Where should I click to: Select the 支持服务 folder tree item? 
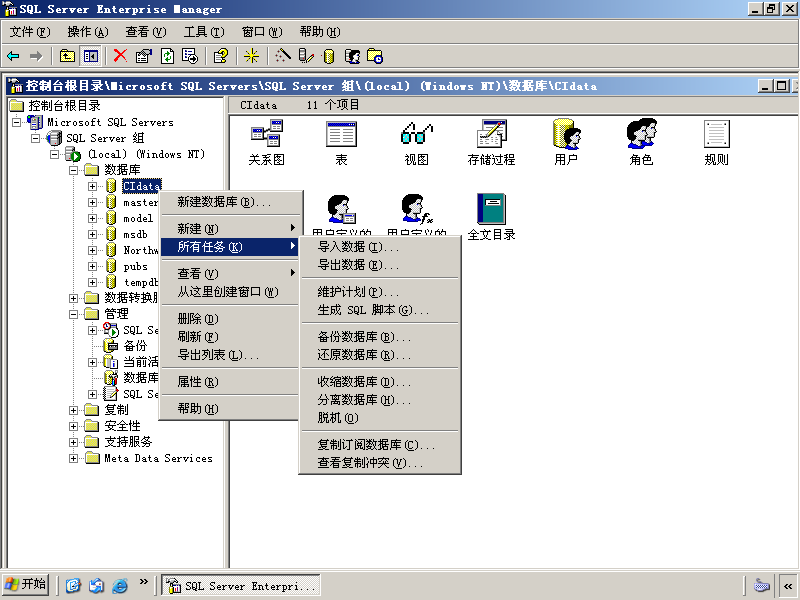(128, 442)
